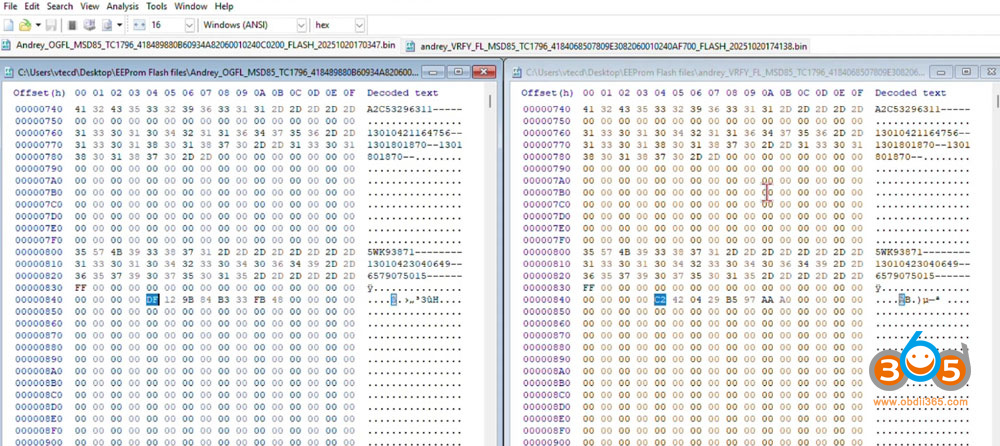Open the Analysis menu

coord(122,6)
